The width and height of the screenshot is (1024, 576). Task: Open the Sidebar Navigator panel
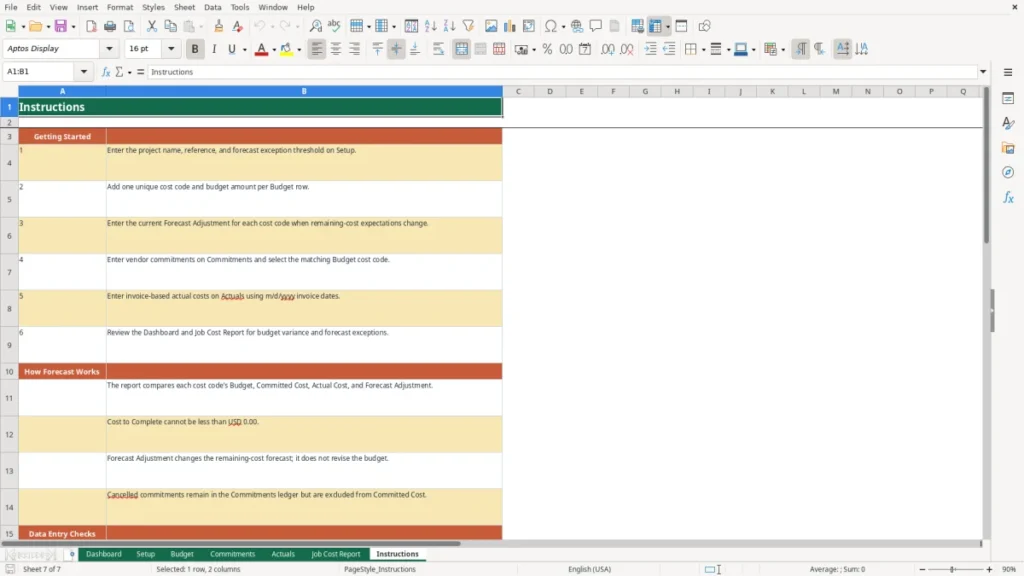pos(1008,172)
